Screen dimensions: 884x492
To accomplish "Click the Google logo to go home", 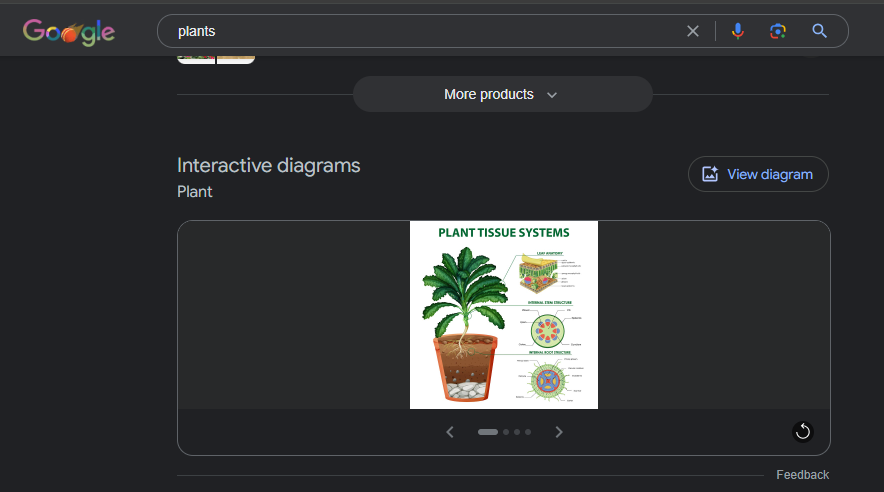I will pyautogui.click(x=69, y=32).
